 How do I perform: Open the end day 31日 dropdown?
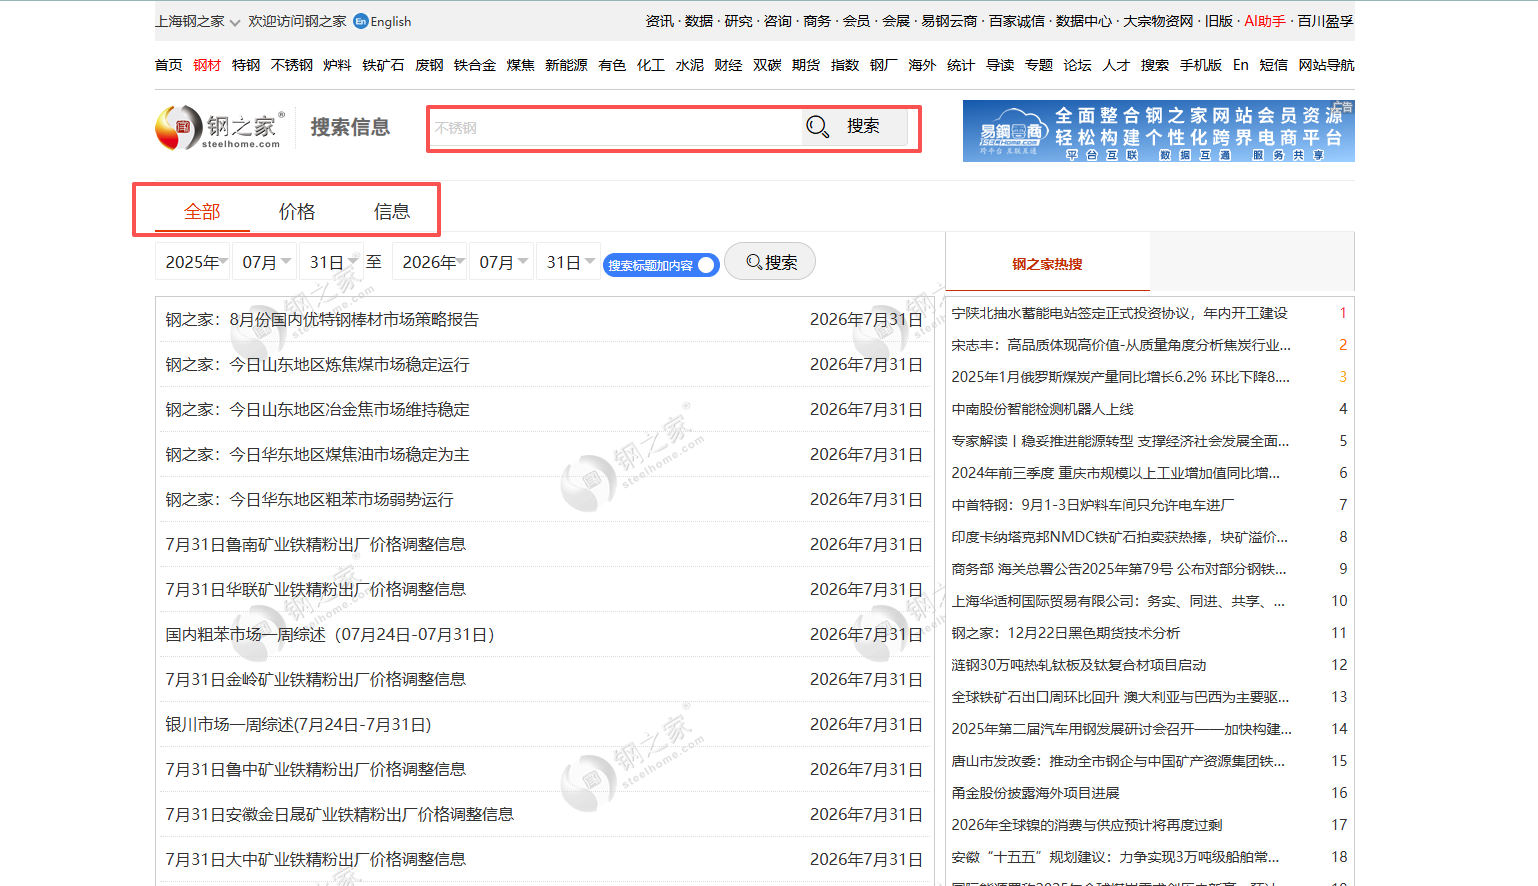pos(568,262)
